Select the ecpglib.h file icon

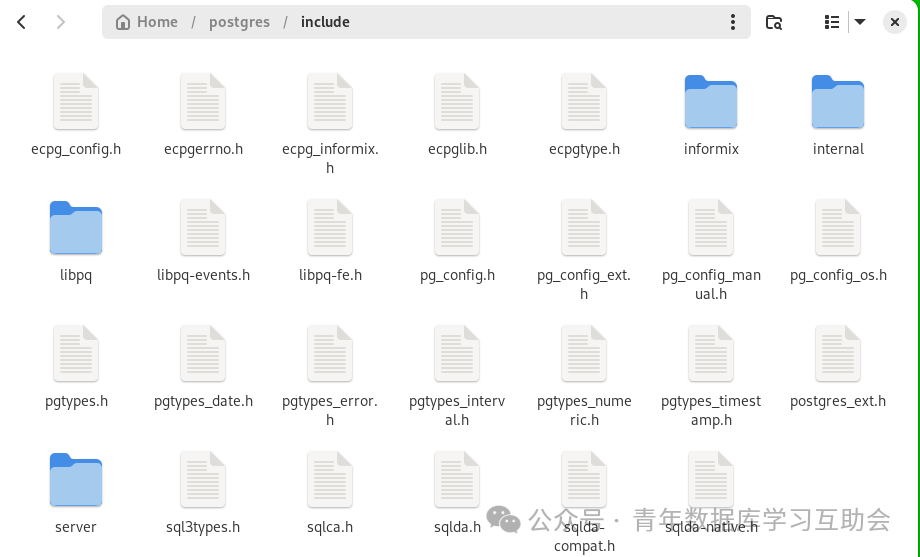(x=457, y=102)
